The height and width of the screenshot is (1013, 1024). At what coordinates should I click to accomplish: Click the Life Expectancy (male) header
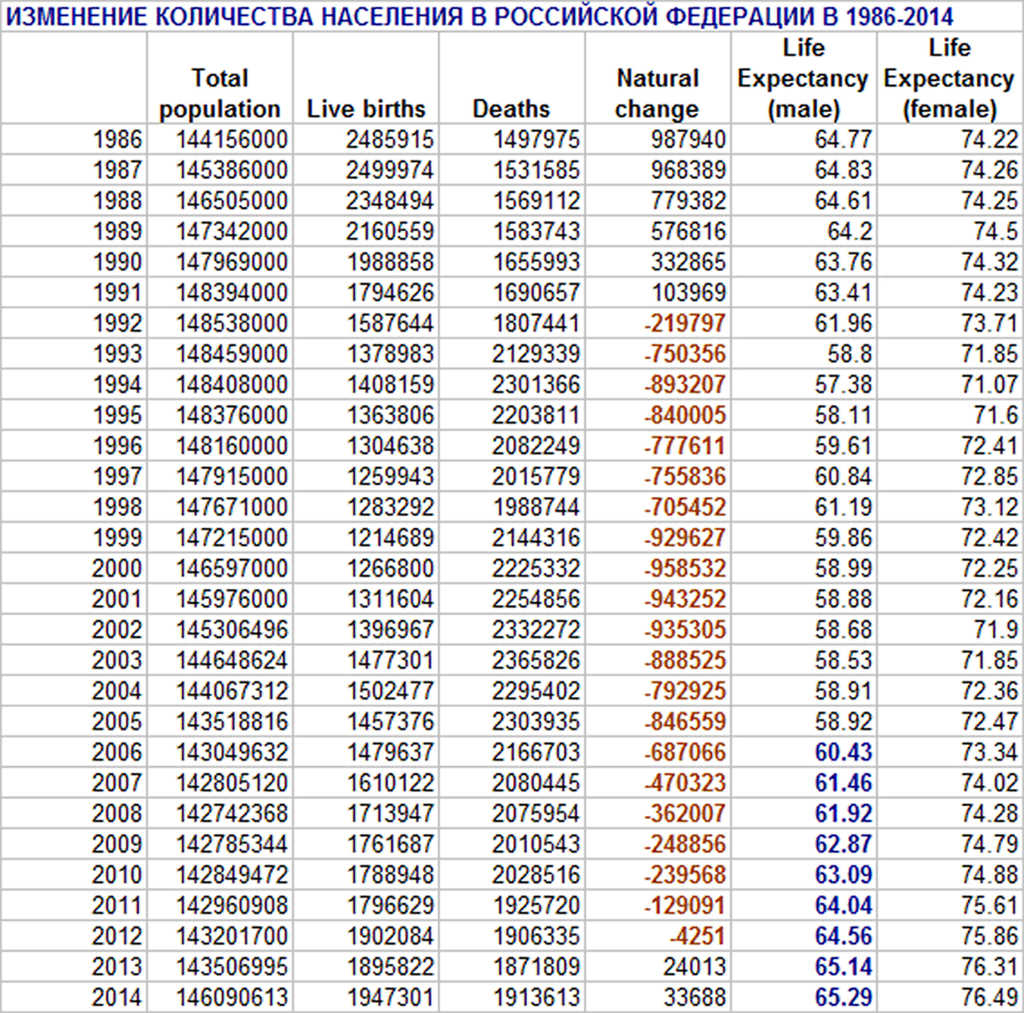pyautogui.click(x=803, y=78)
